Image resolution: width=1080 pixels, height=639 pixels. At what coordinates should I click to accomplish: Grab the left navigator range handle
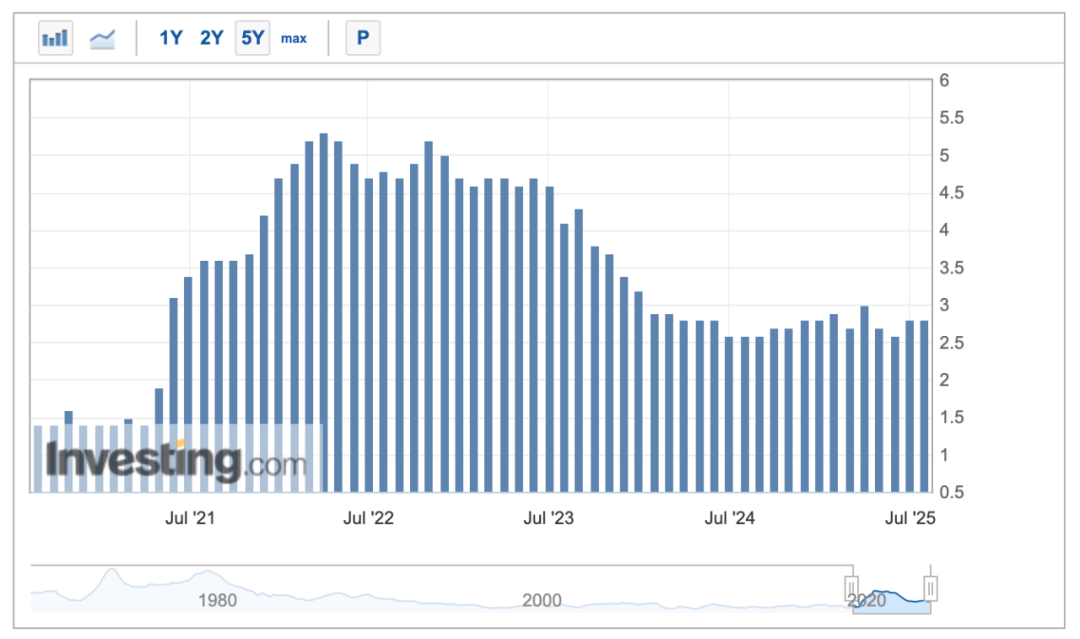[x=852, y=587]
